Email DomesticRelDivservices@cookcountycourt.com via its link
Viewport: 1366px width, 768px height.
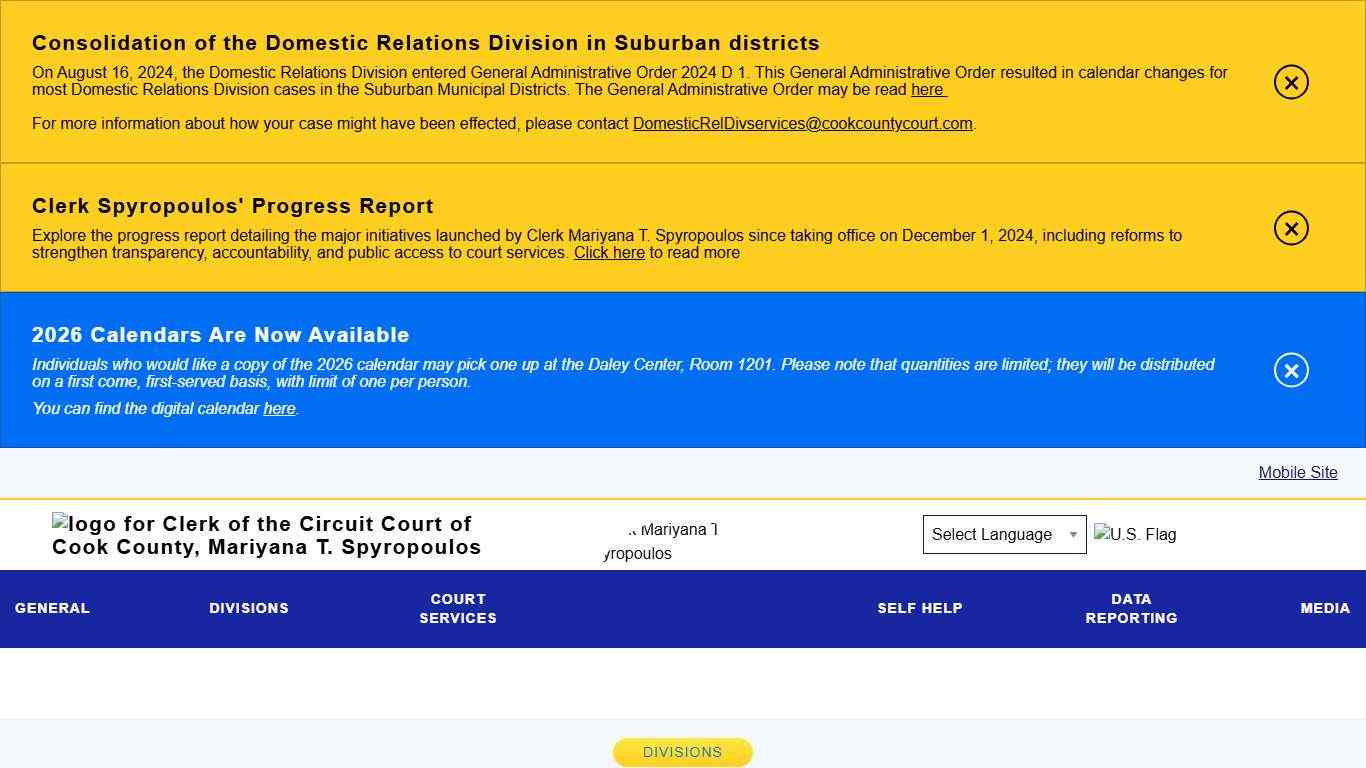coord(803,124)
